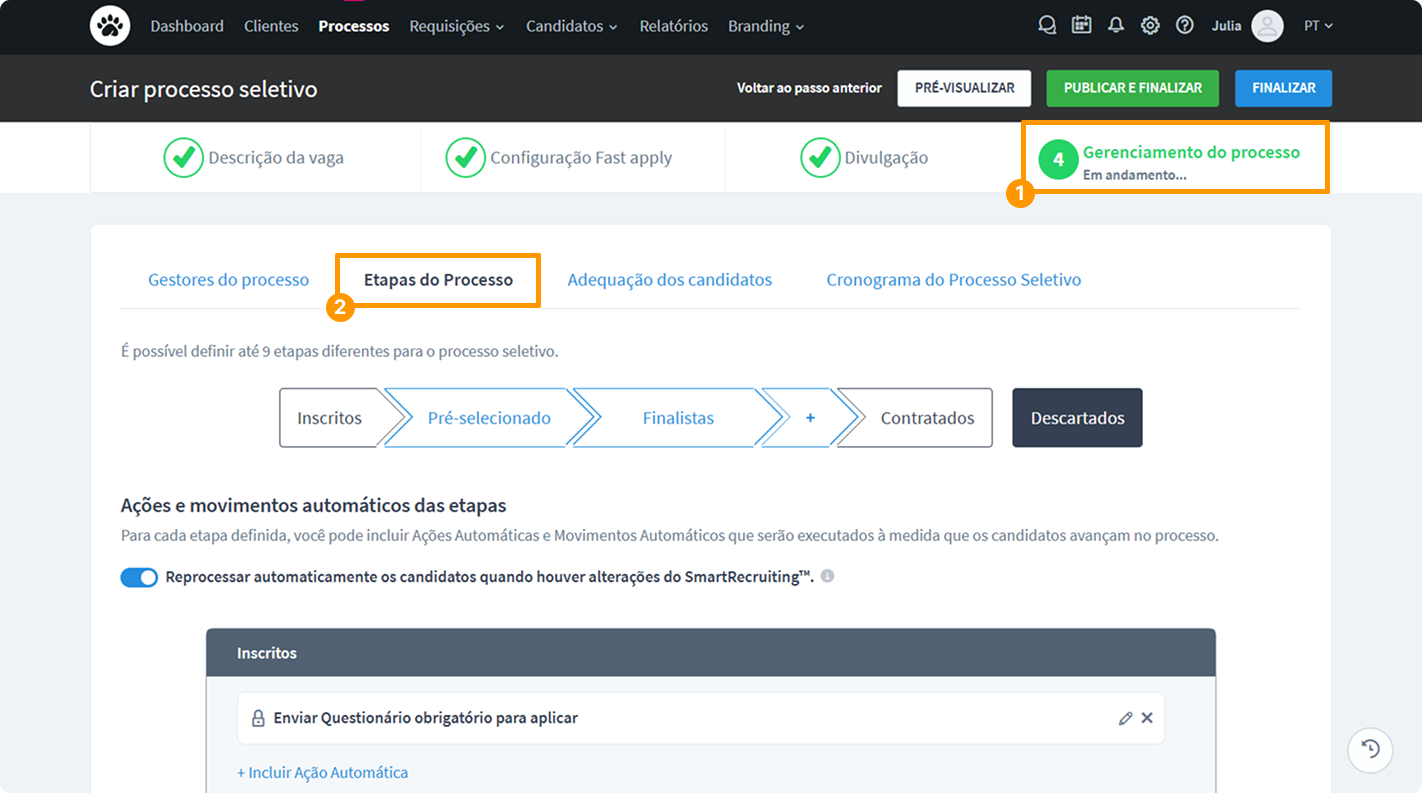The image size is (1422, 793).
Task: Open the Candidatos dropdown menu
Action: click(571, 26)
